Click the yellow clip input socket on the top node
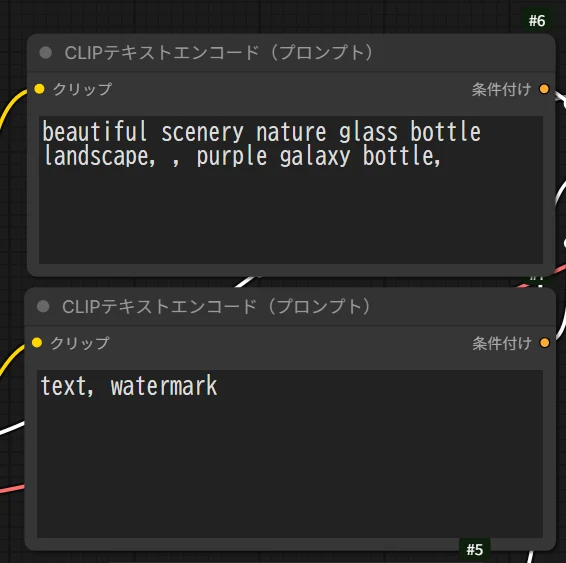 (39, 89)
